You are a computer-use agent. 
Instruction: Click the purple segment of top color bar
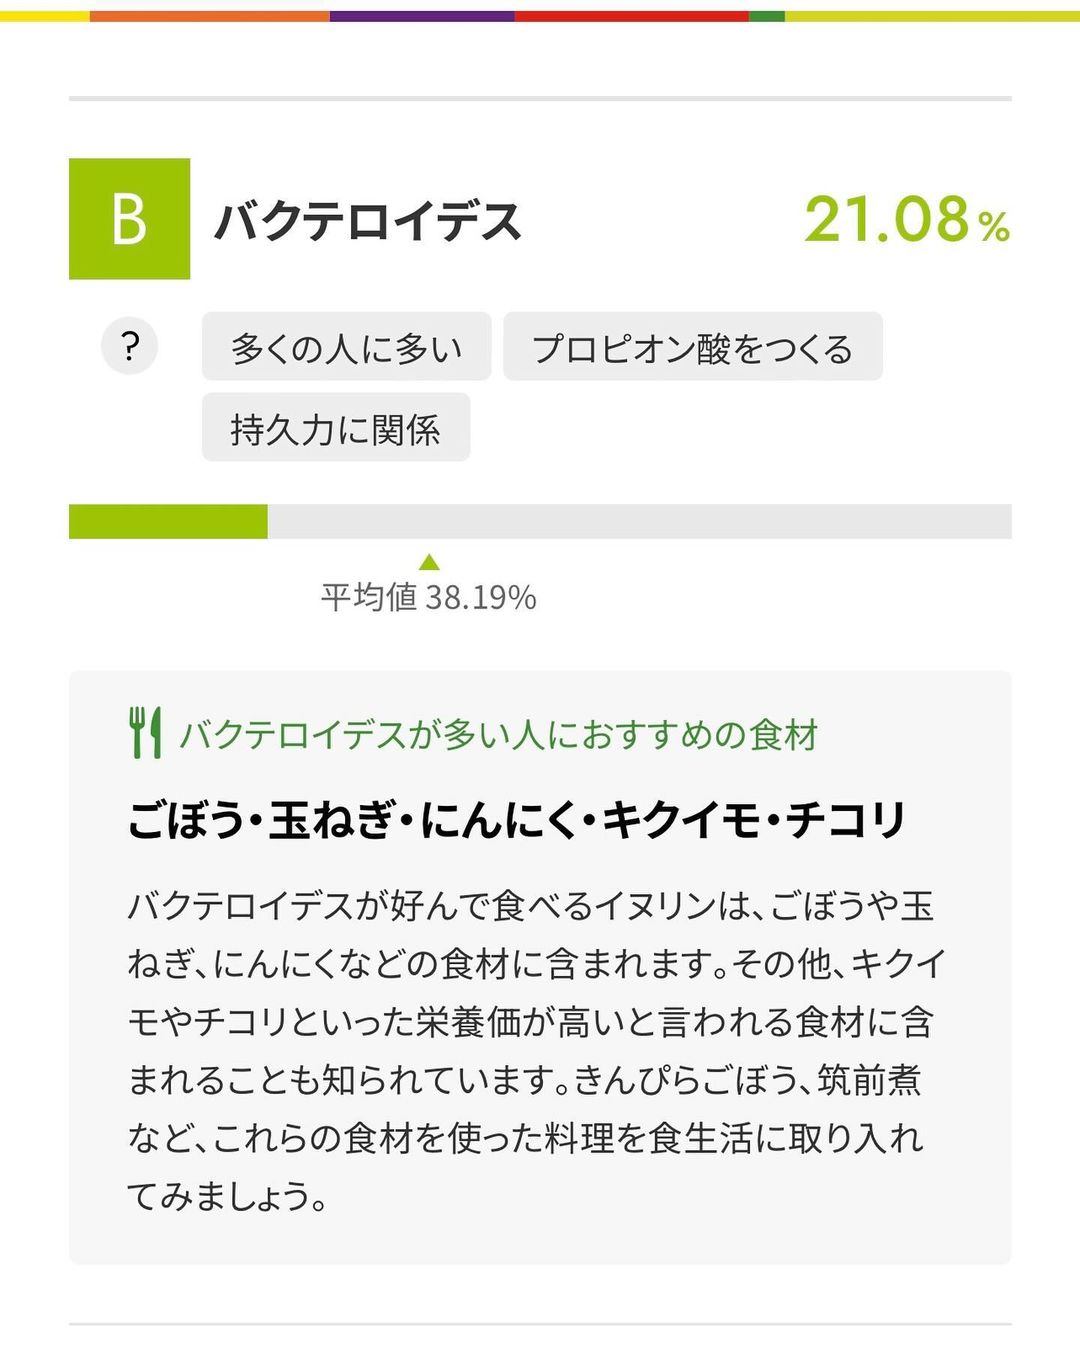422,16
